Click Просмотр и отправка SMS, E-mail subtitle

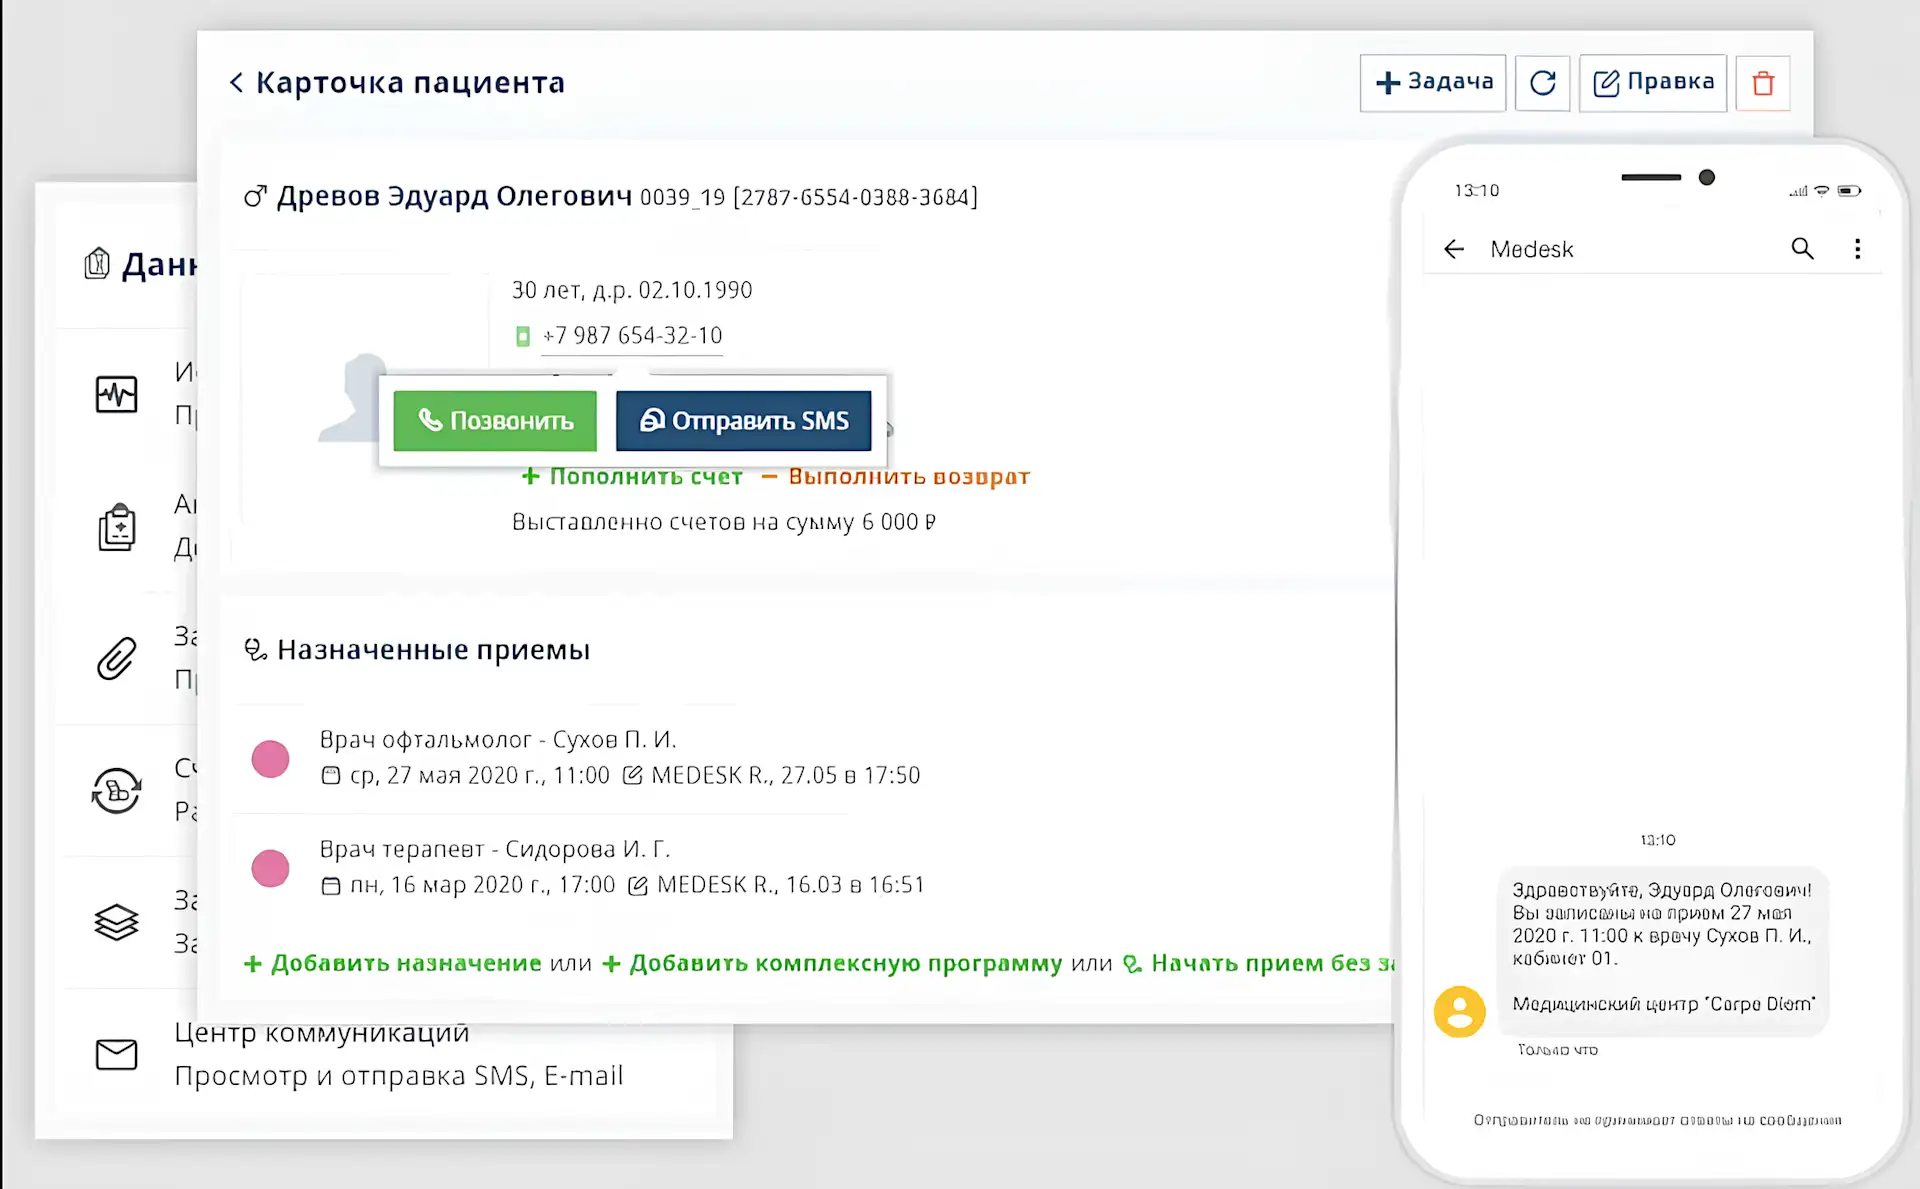coord(399,1076)
